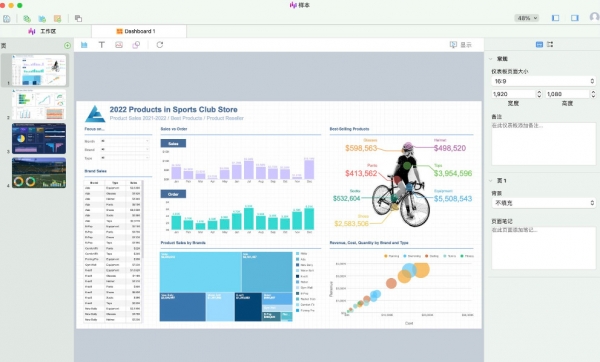Viewport: 600px width, 362px height.
Task: Click the Sales chart label button
Action: [x=173, y=143]
